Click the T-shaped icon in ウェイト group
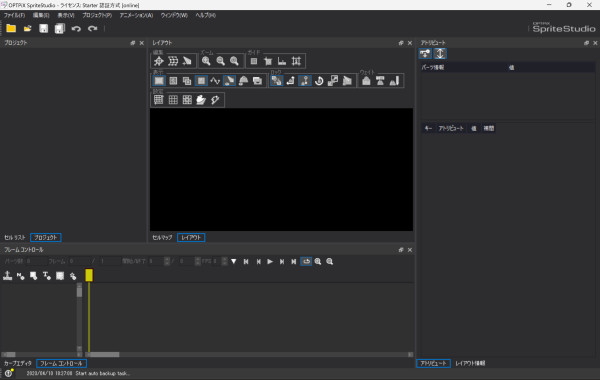 click(x=380, y=81)
